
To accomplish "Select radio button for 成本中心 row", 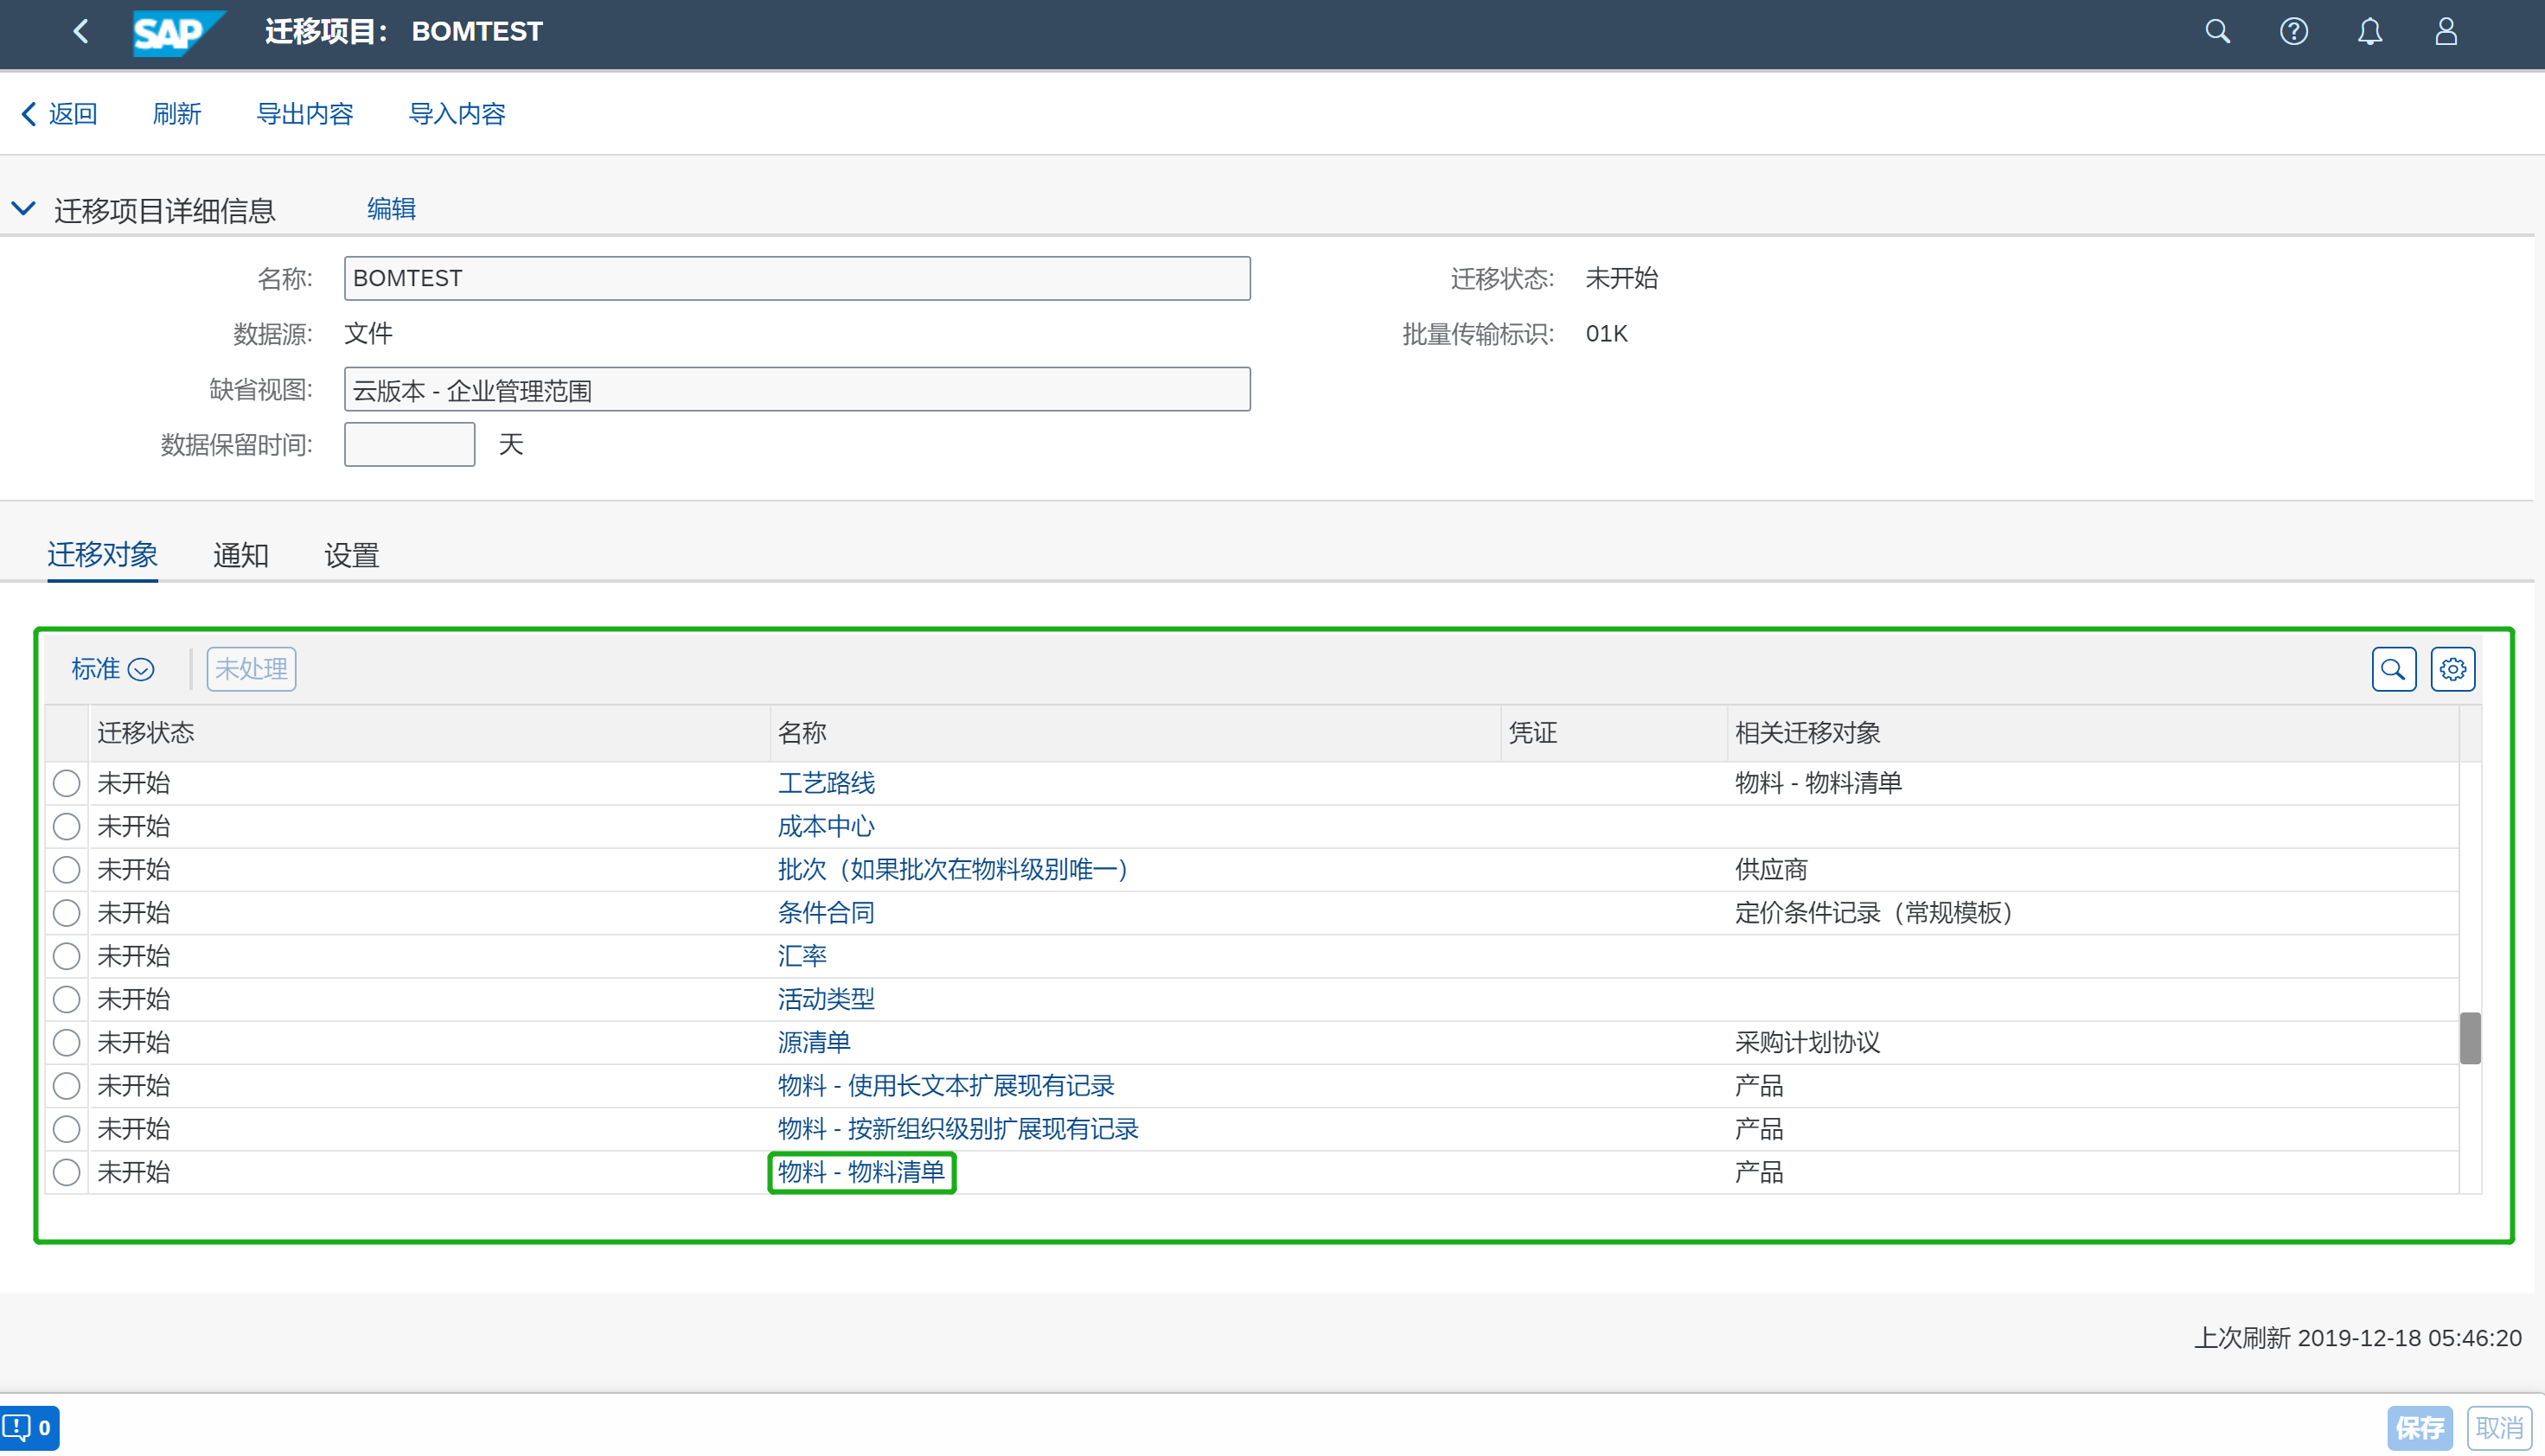I will tap(66, 826).
